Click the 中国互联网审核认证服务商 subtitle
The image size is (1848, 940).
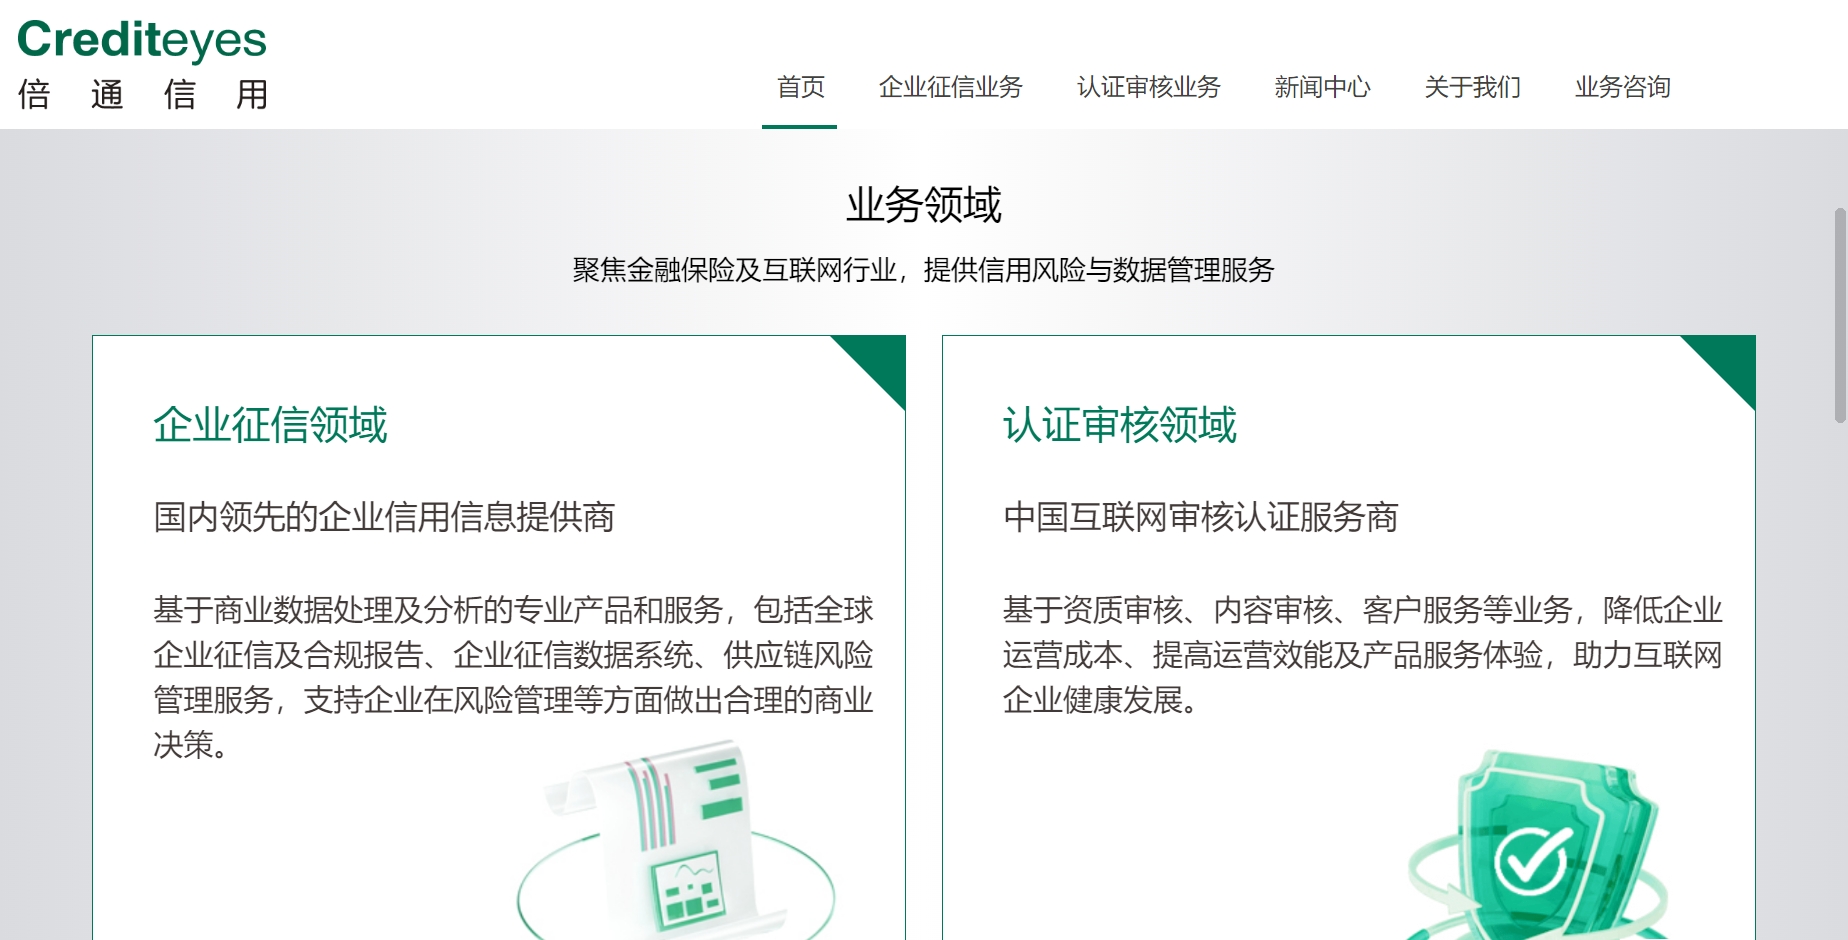[x=1200, y=517]
